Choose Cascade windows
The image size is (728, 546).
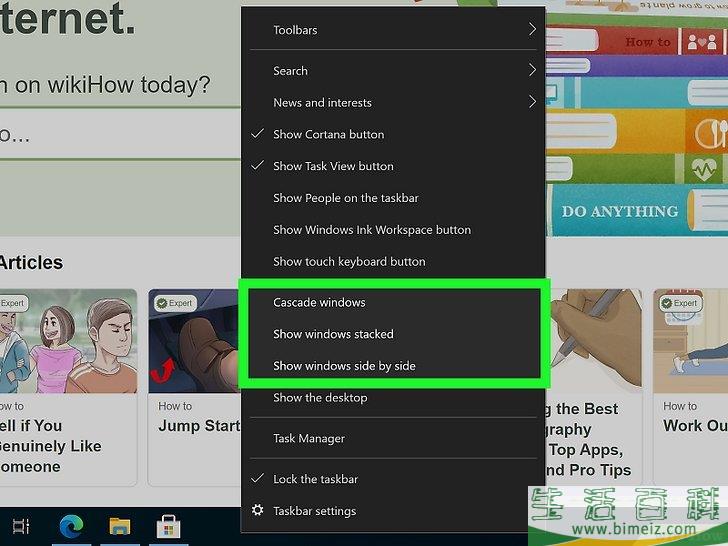[x=394, y=302]
